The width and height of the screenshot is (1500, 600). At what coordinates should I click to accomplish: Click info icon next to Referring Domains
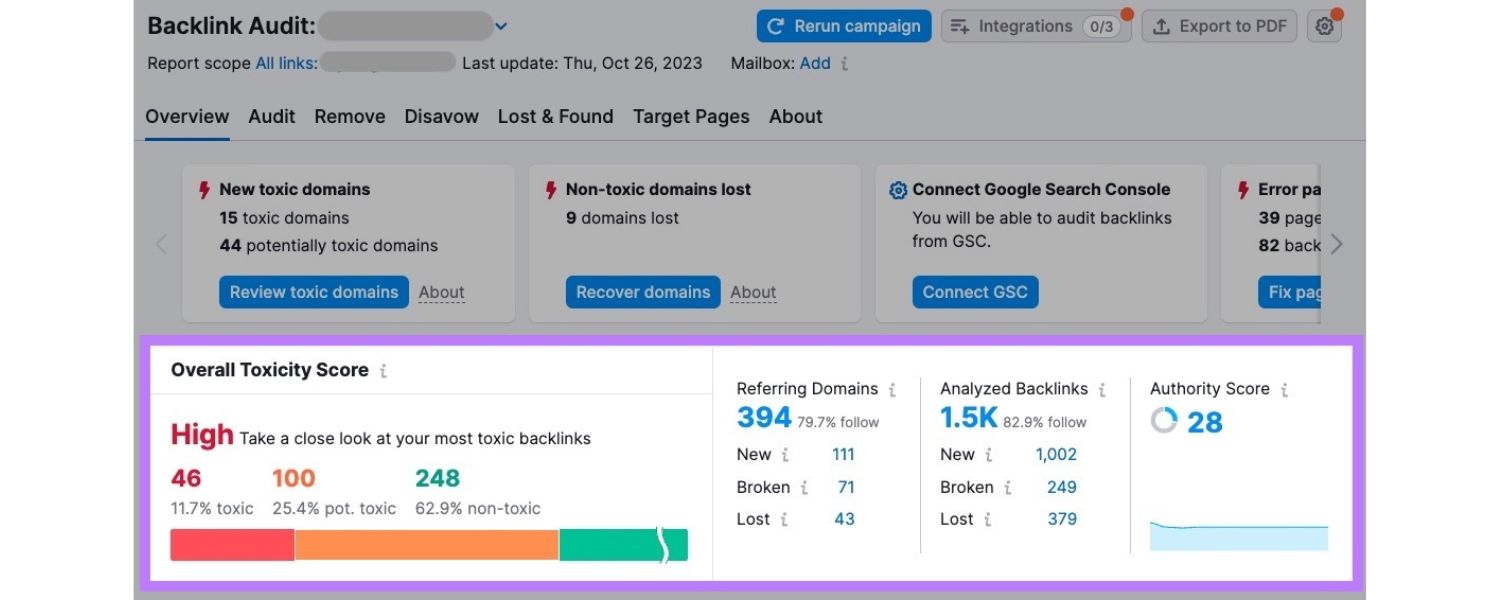(892, 390)
